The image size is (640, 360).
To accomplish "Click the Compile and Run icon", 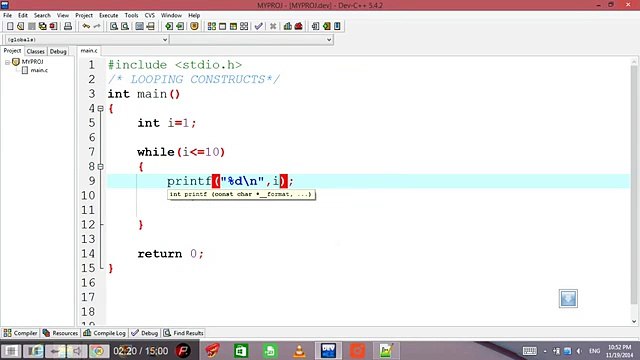I will [x=233, y=26].
